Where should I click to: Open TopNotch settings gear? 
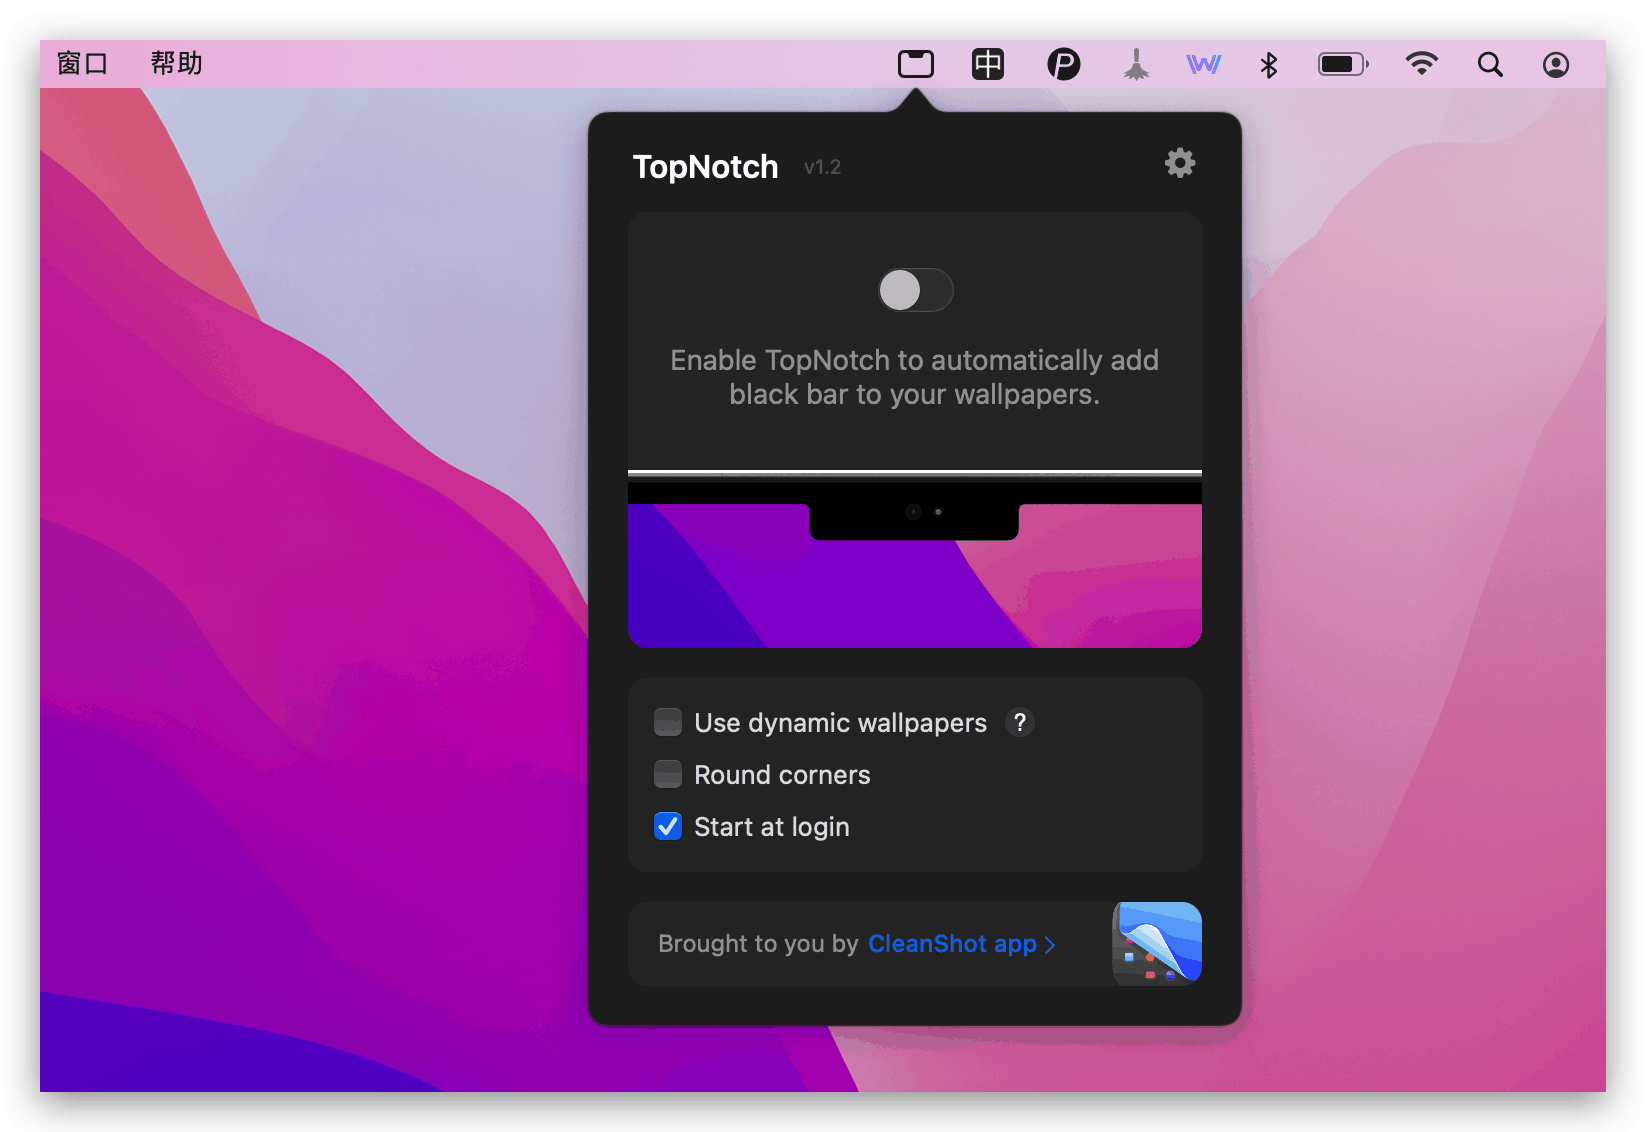pyautogui.click(x=1180, y=163)
